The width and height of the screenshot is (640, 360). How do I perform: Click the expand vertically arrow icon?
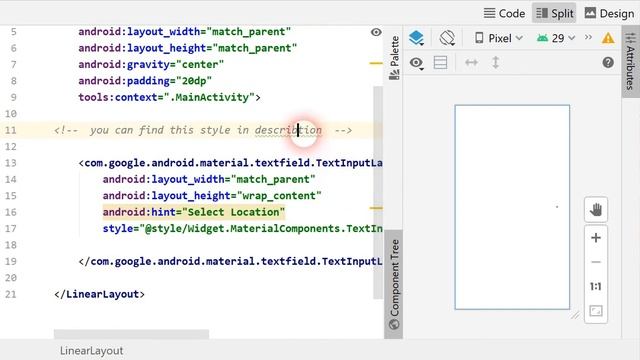click(496, 62)
